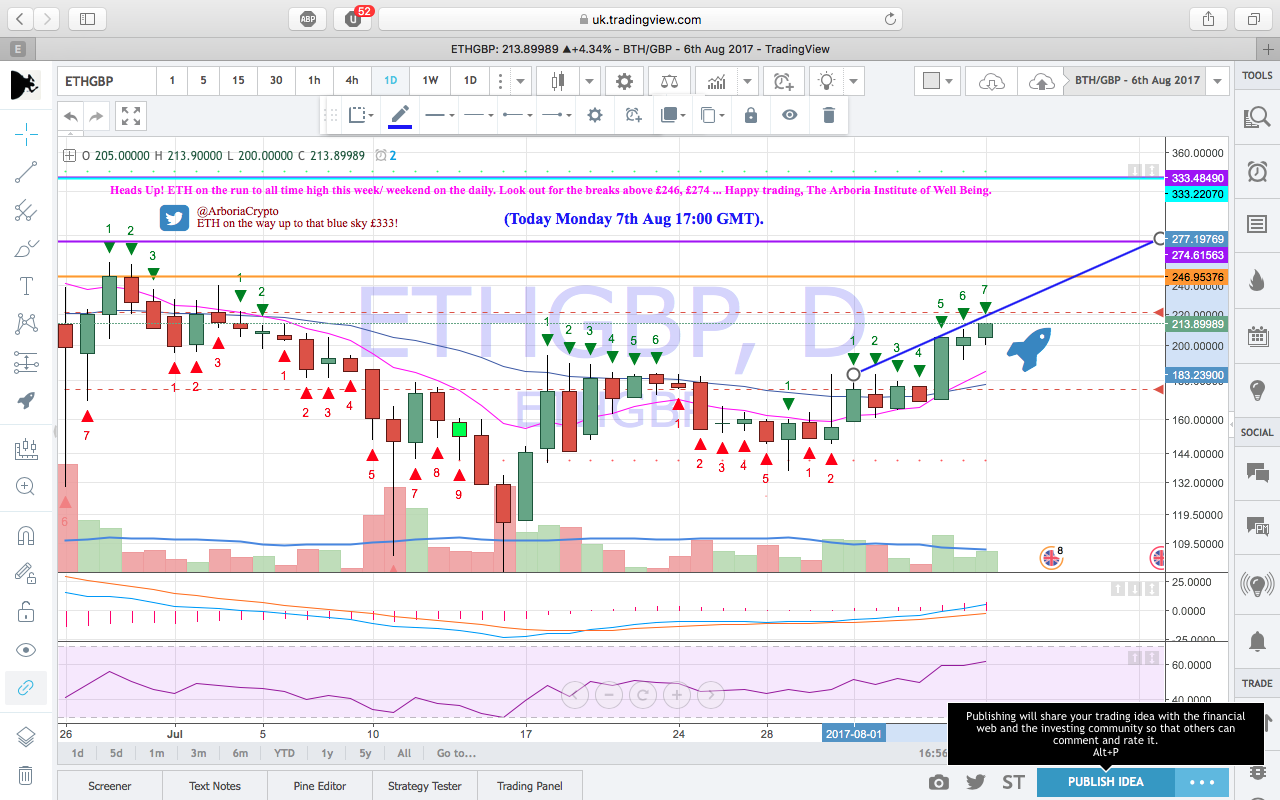Toggle lock all drawing tools

(26, 612)
